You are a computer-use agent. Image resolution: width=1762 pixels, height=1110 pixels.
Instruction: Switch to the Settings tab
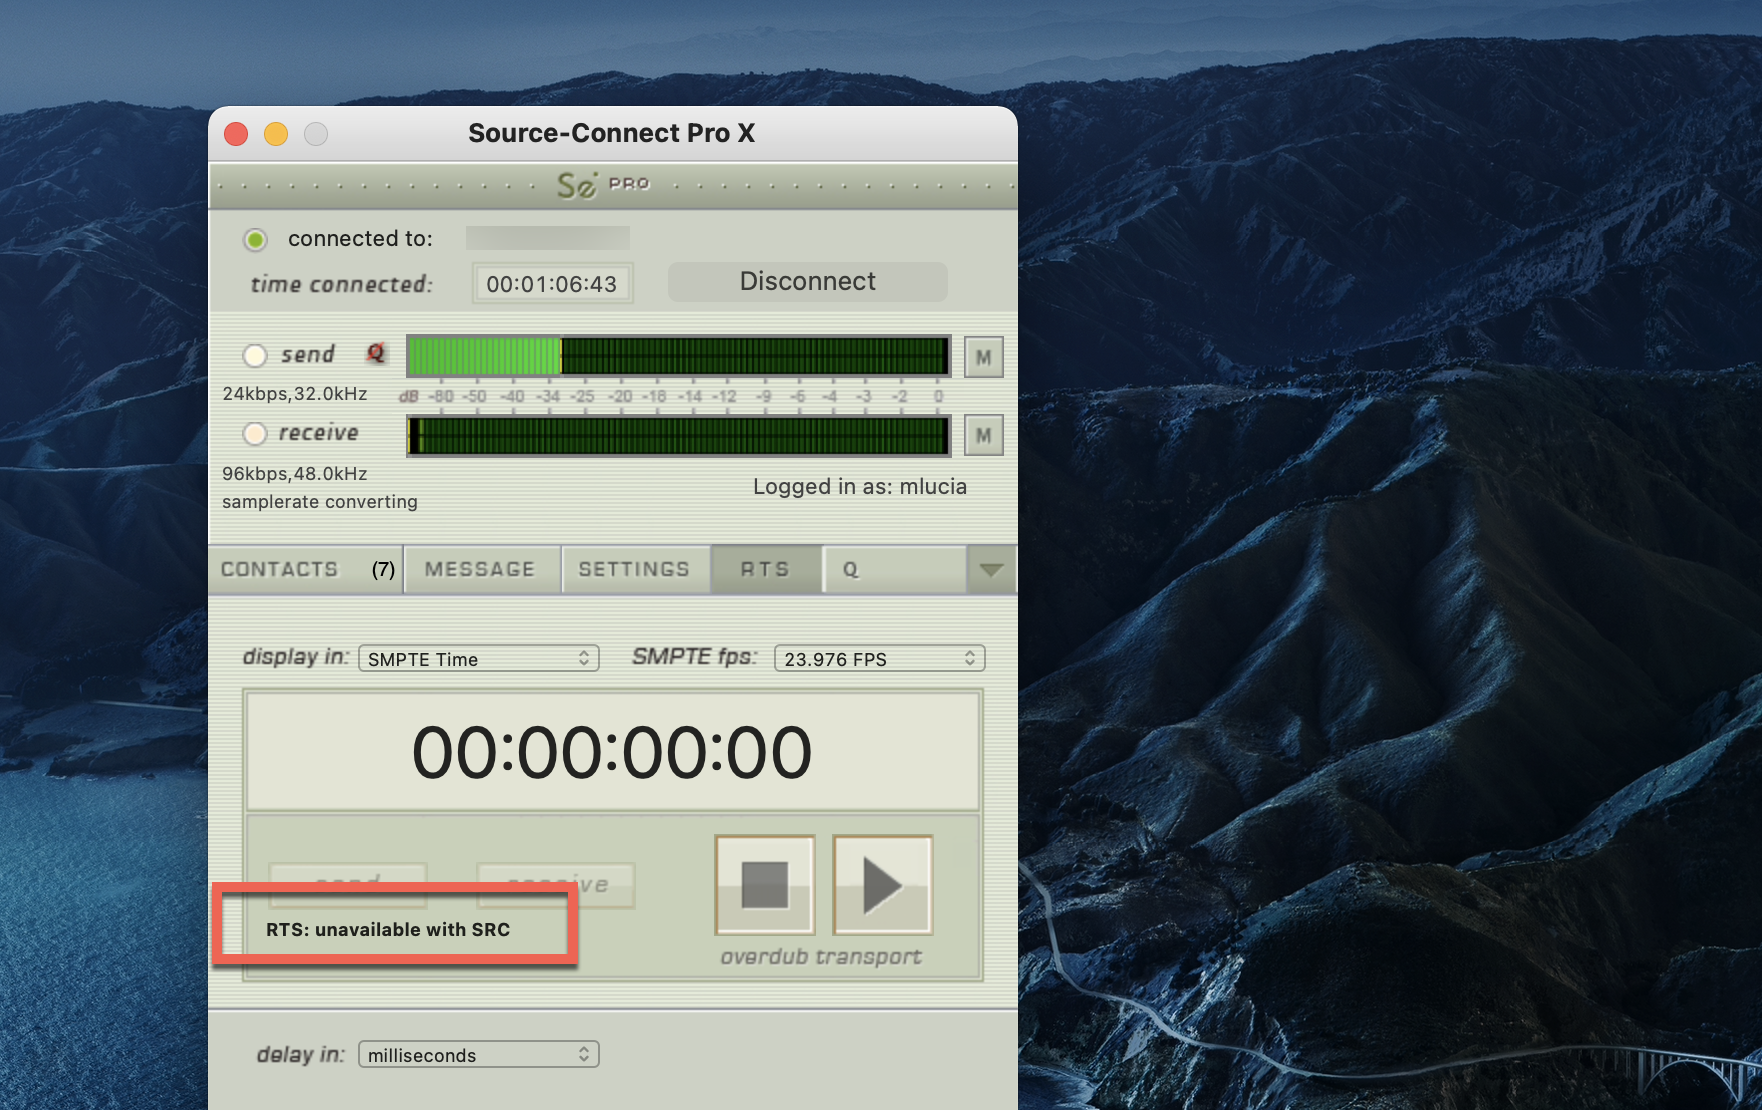pyautogui.click(x=634, y=570)
